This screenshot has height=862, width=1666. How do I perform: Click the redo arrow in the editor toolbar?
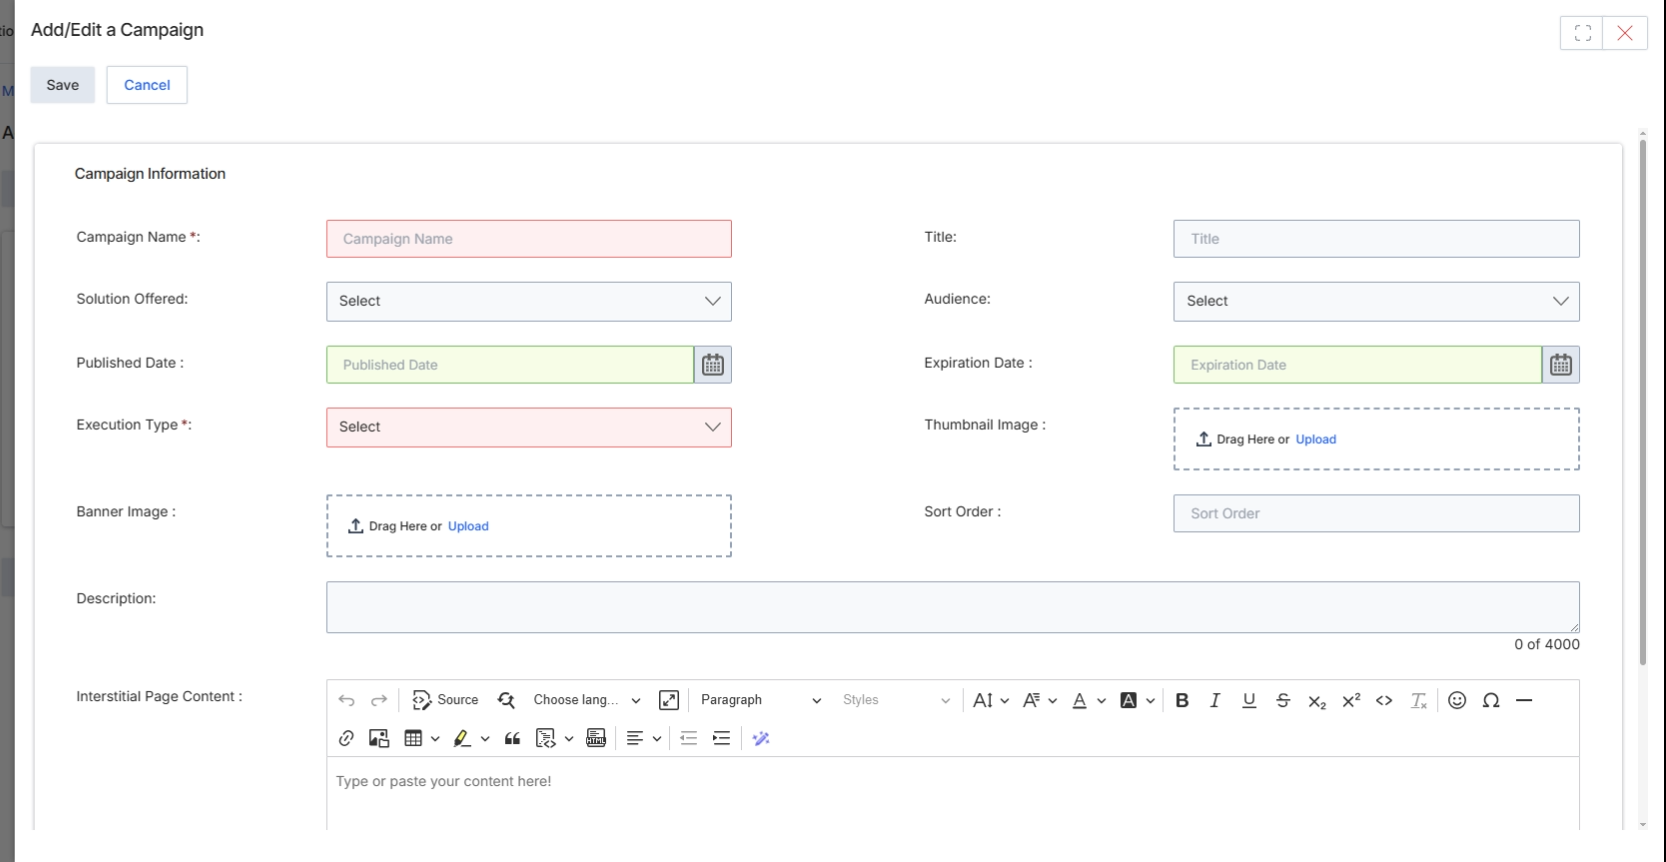[x=379, y=700]
